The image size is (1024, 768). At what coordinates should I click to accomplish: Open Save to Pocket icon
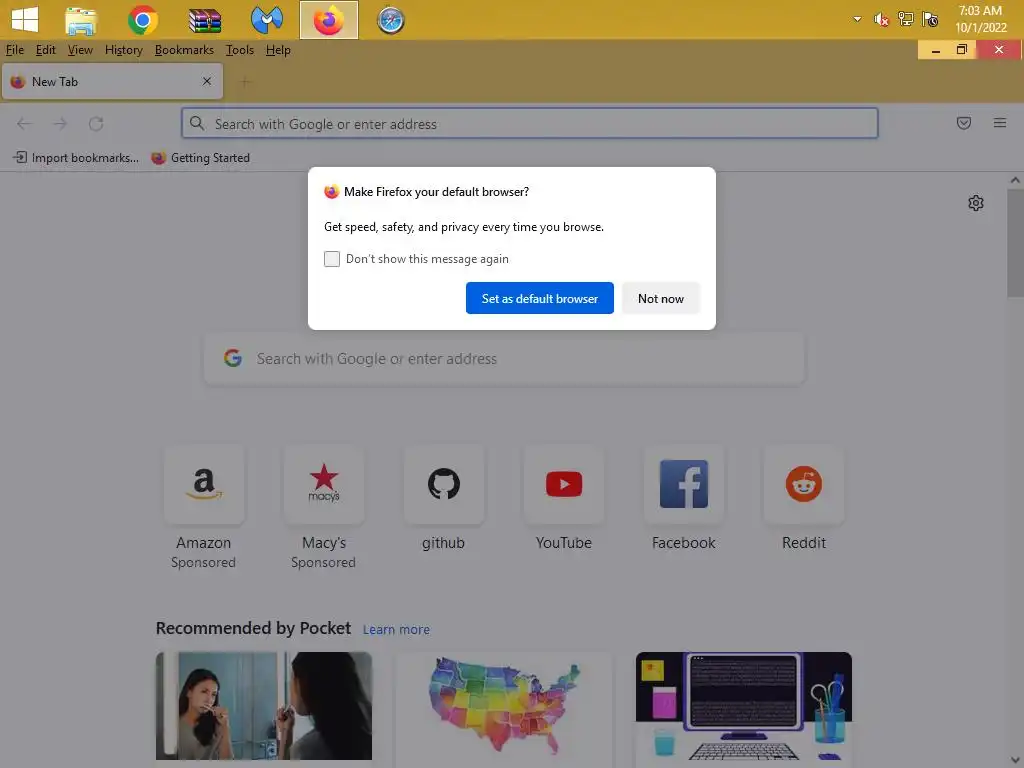pyautogui.click(x=964, y=123)
